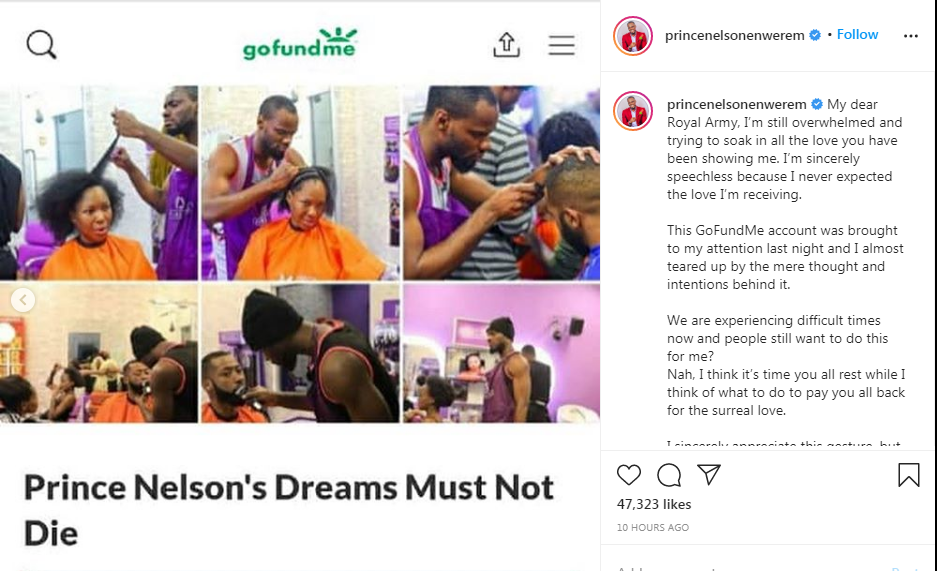Save post with the bookmark icon
Image resolution: width=937 pixels, height=571 pixels.
click(908, 475)
